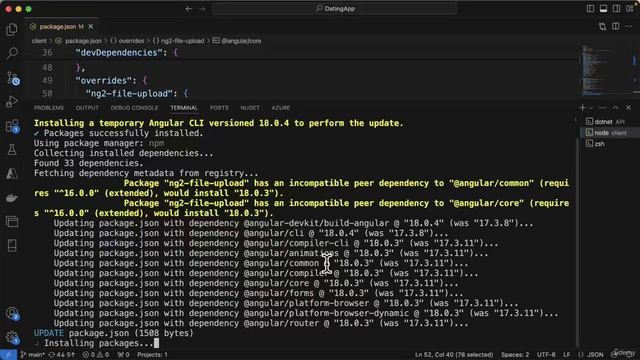Open the Extensions view
The width and height of the screenshot is (640, 360).
(13, 126)
